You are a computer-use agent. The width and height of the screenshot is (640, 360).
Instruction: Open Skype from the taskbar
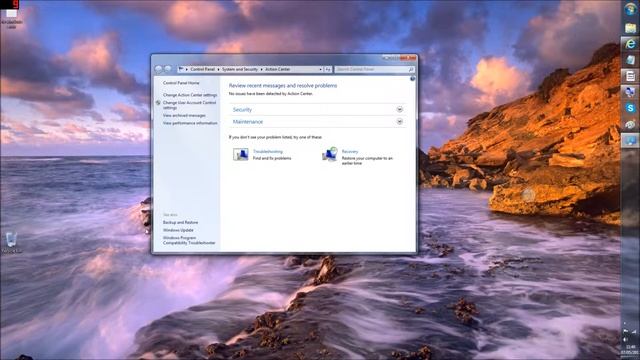click(630, 108)
